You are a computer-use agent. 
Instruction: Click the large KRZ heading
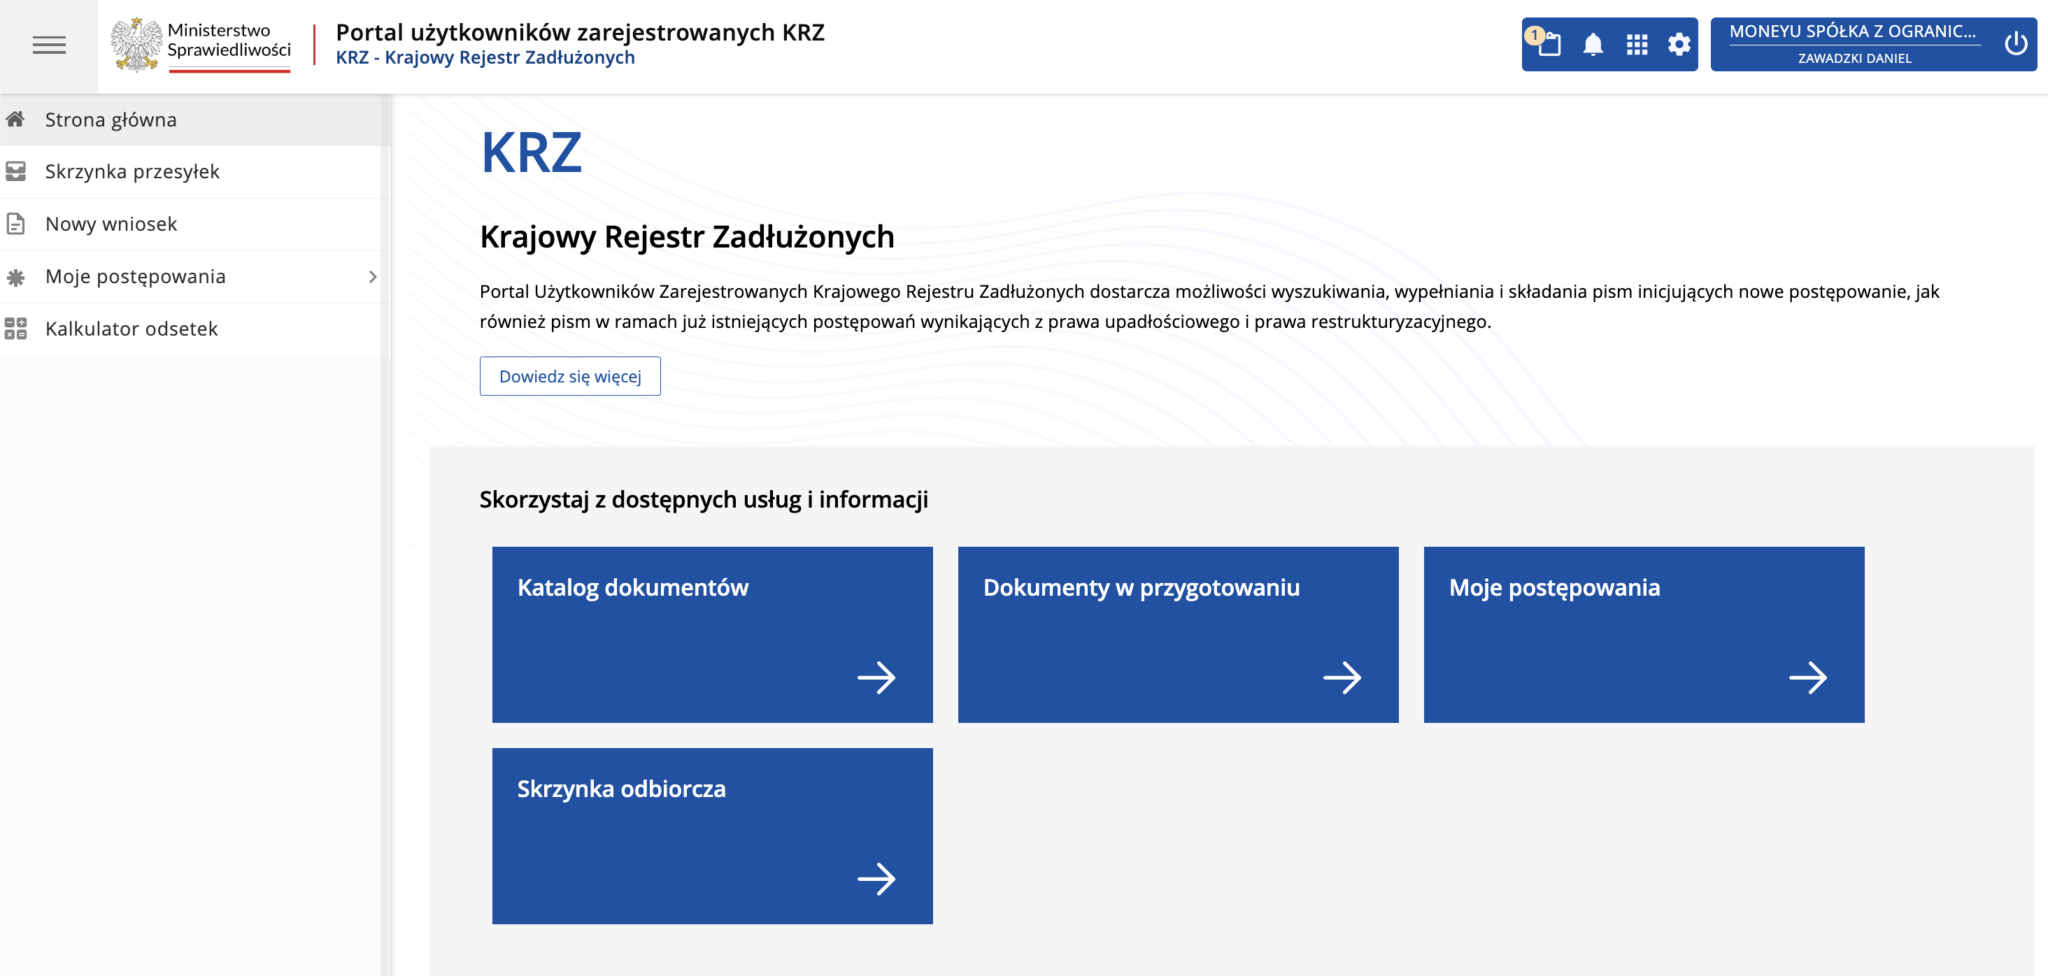tap(531, 153)
